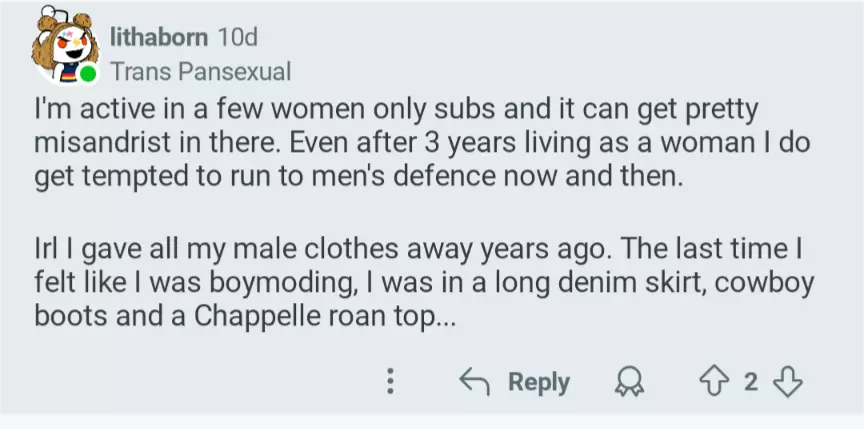Click the line starting "I'm active in"
864x429 pixels.
pyautogui.click(x=396, y=108)
